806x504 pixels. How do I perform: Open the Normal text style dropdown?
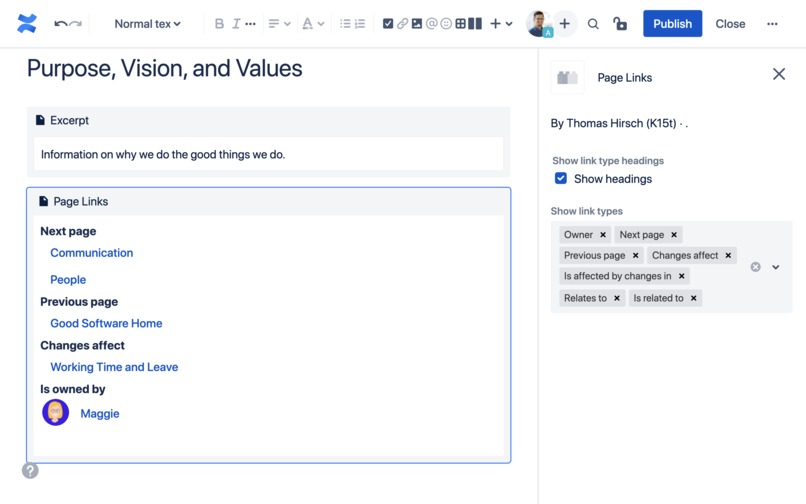click(148, 24)
